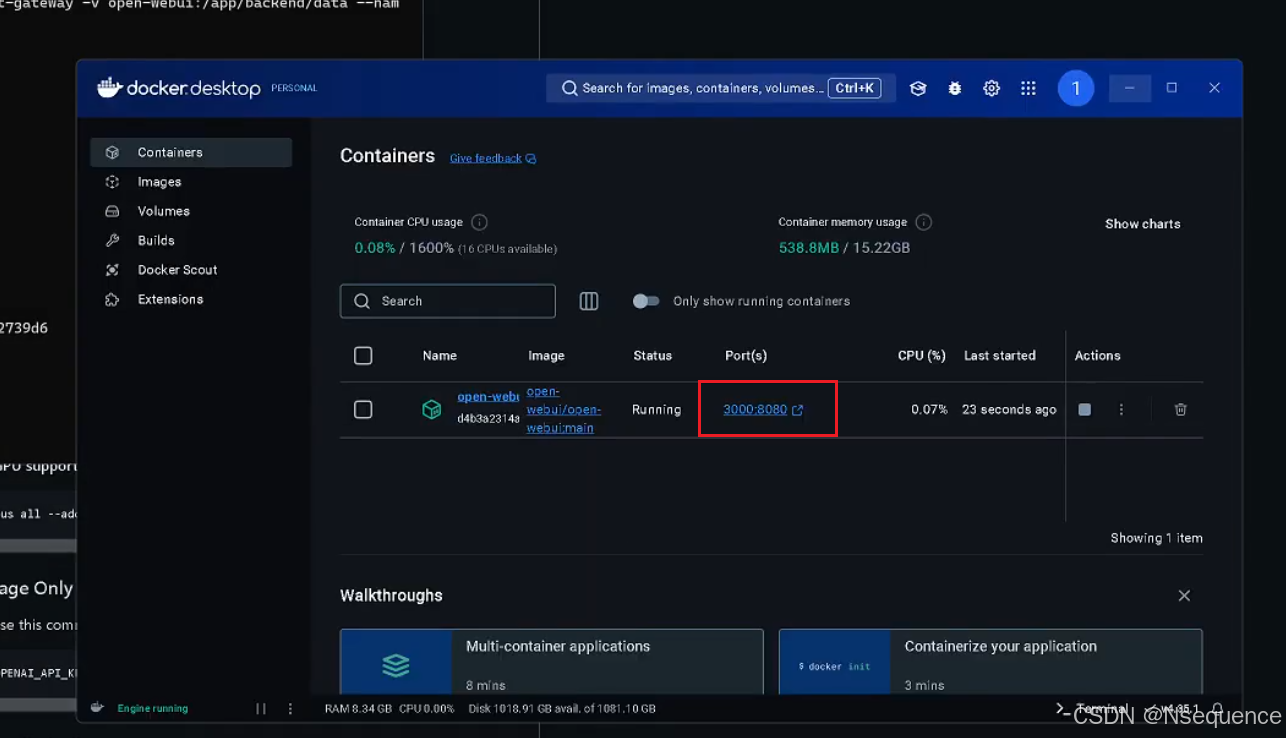Delete the open-webui container via trash icon
The height and width of the screenshot is (738, 1286).
coord(1180,410)
